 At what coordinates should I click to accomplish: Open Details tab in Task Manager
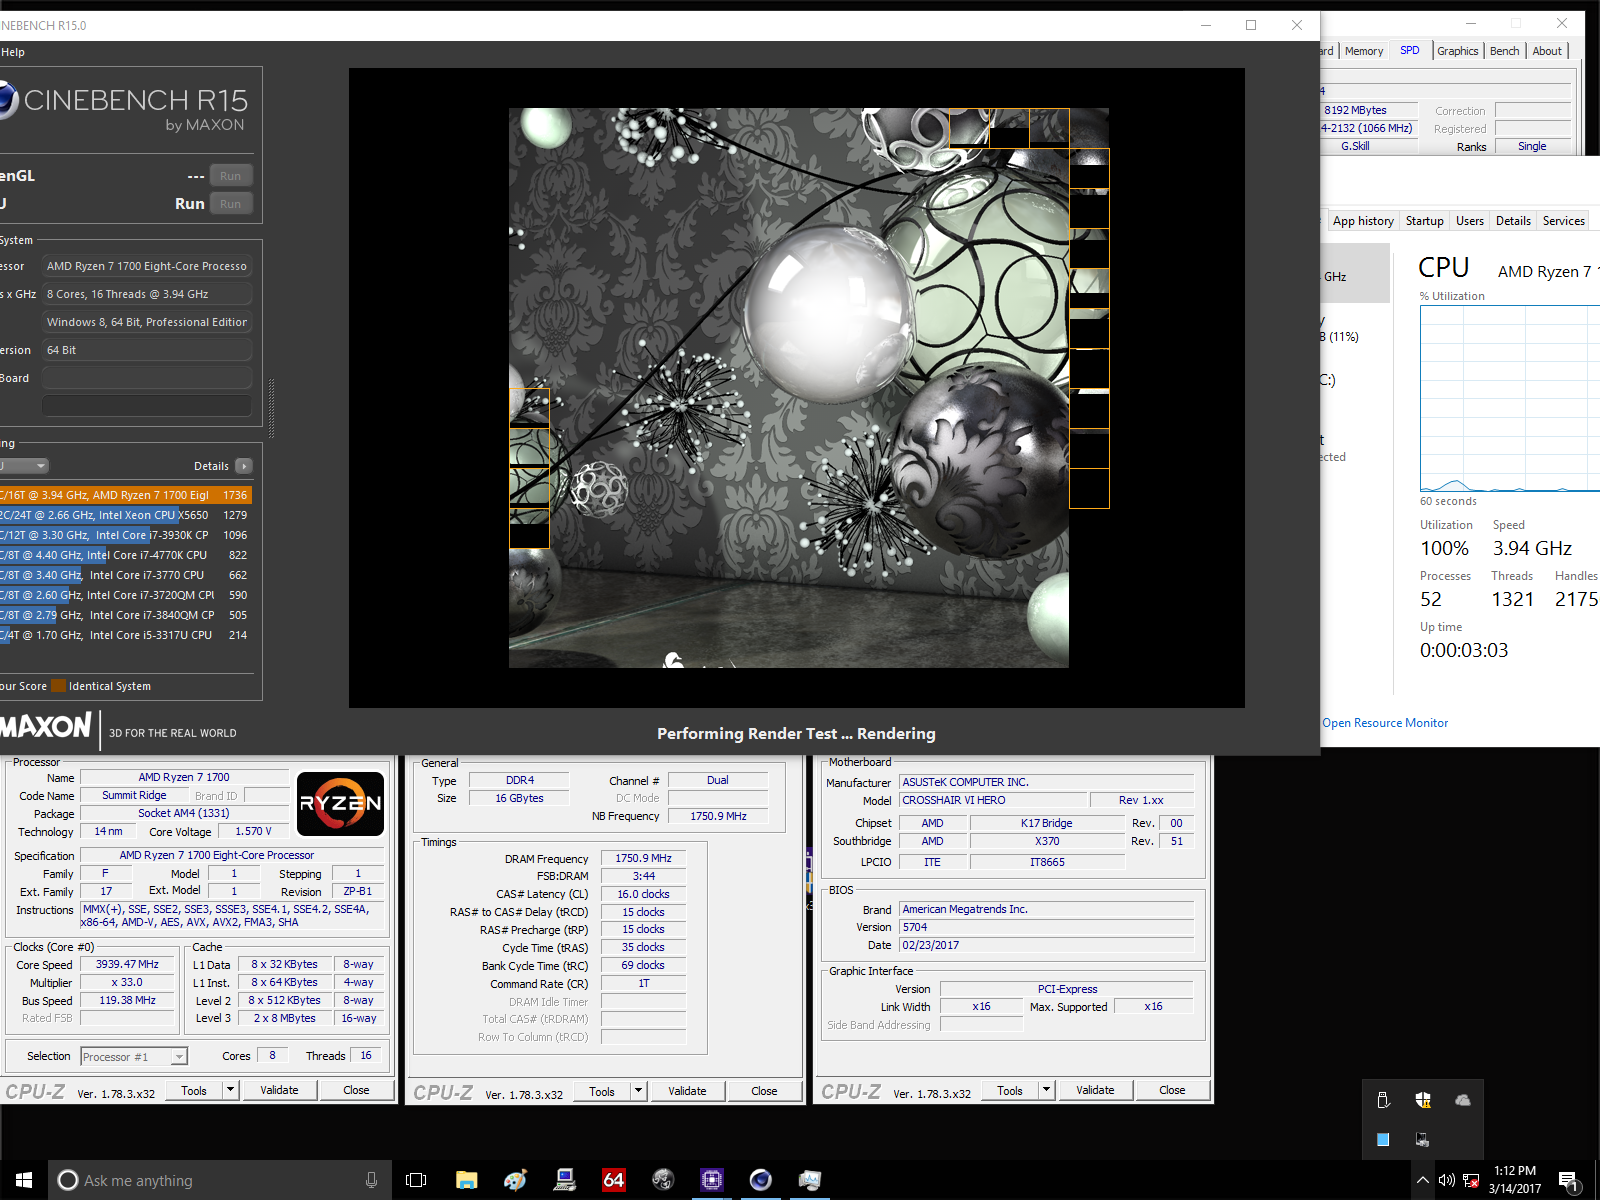pyautogui.click(x=1513, y=221)
